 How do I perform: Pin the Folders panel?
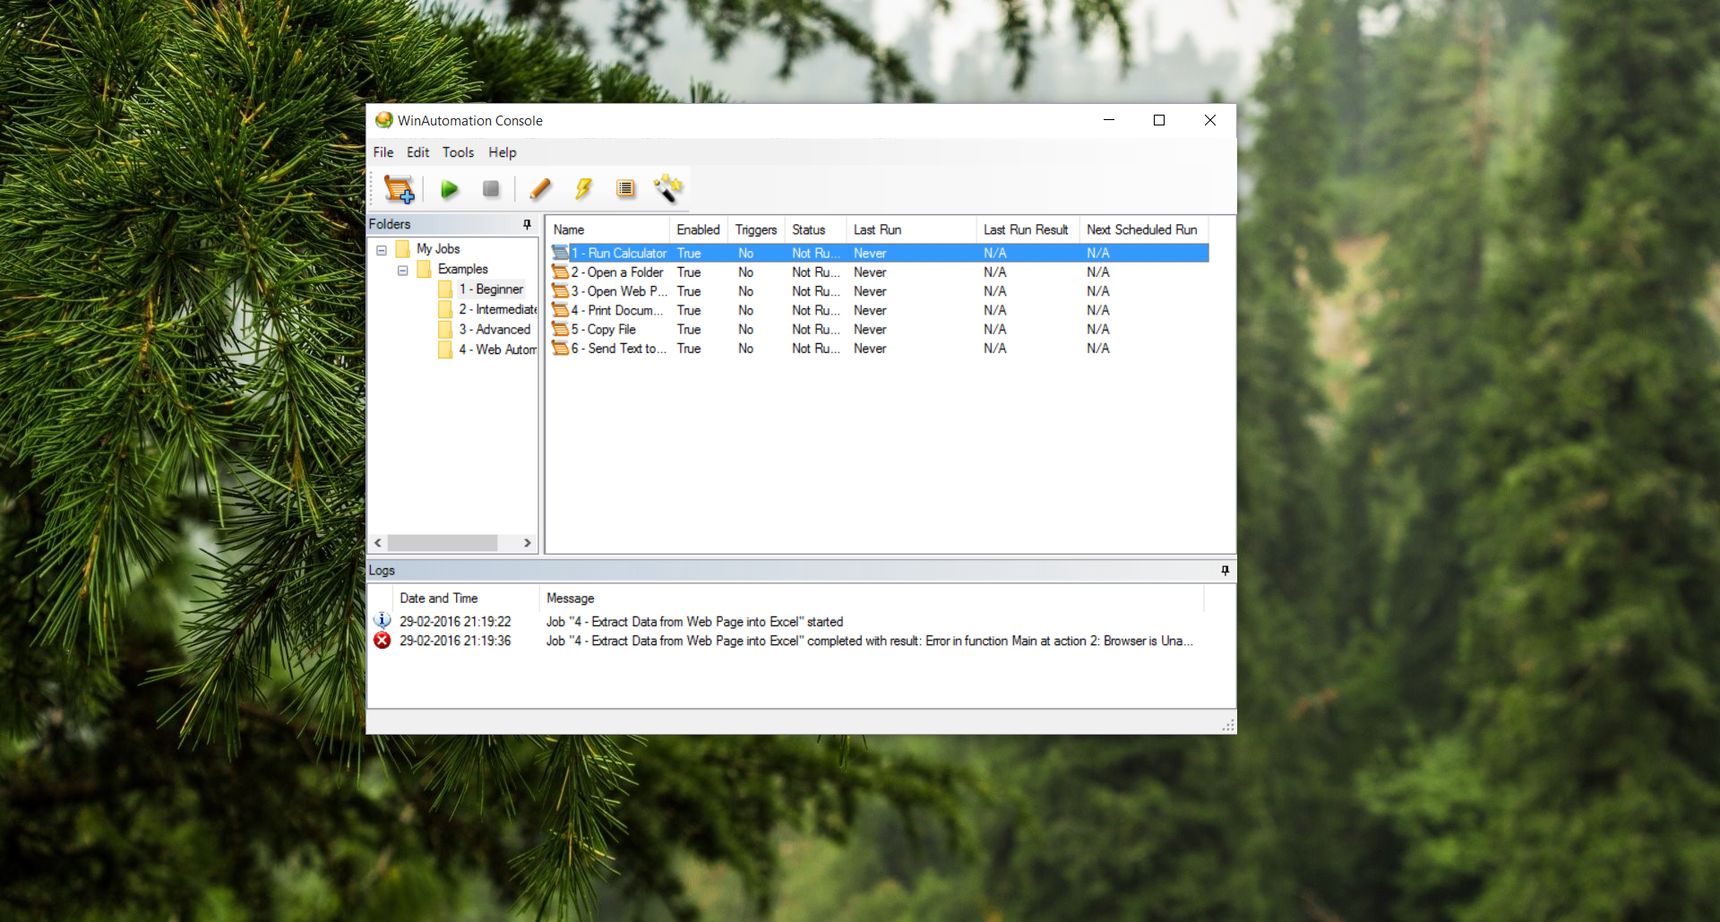[x=527, y=224]
